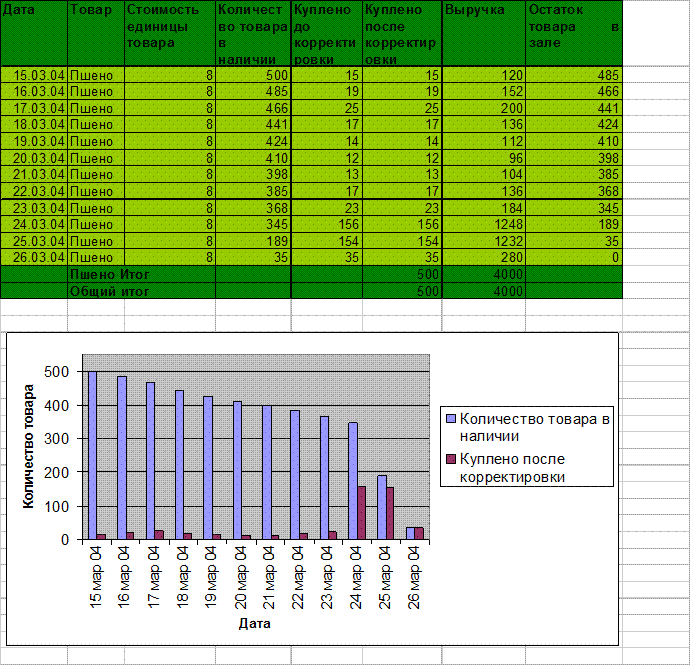
Task: Select revenue value 200 for 17.03.04
Action: click(484, 108)
